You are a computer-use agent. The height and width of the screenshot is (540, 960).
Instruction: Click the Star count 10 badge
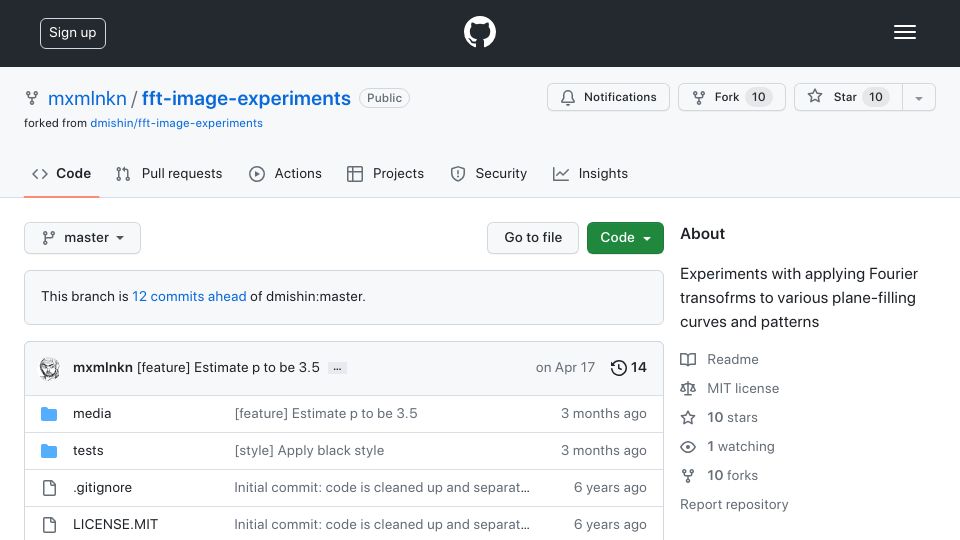click(x=876, y=97)
